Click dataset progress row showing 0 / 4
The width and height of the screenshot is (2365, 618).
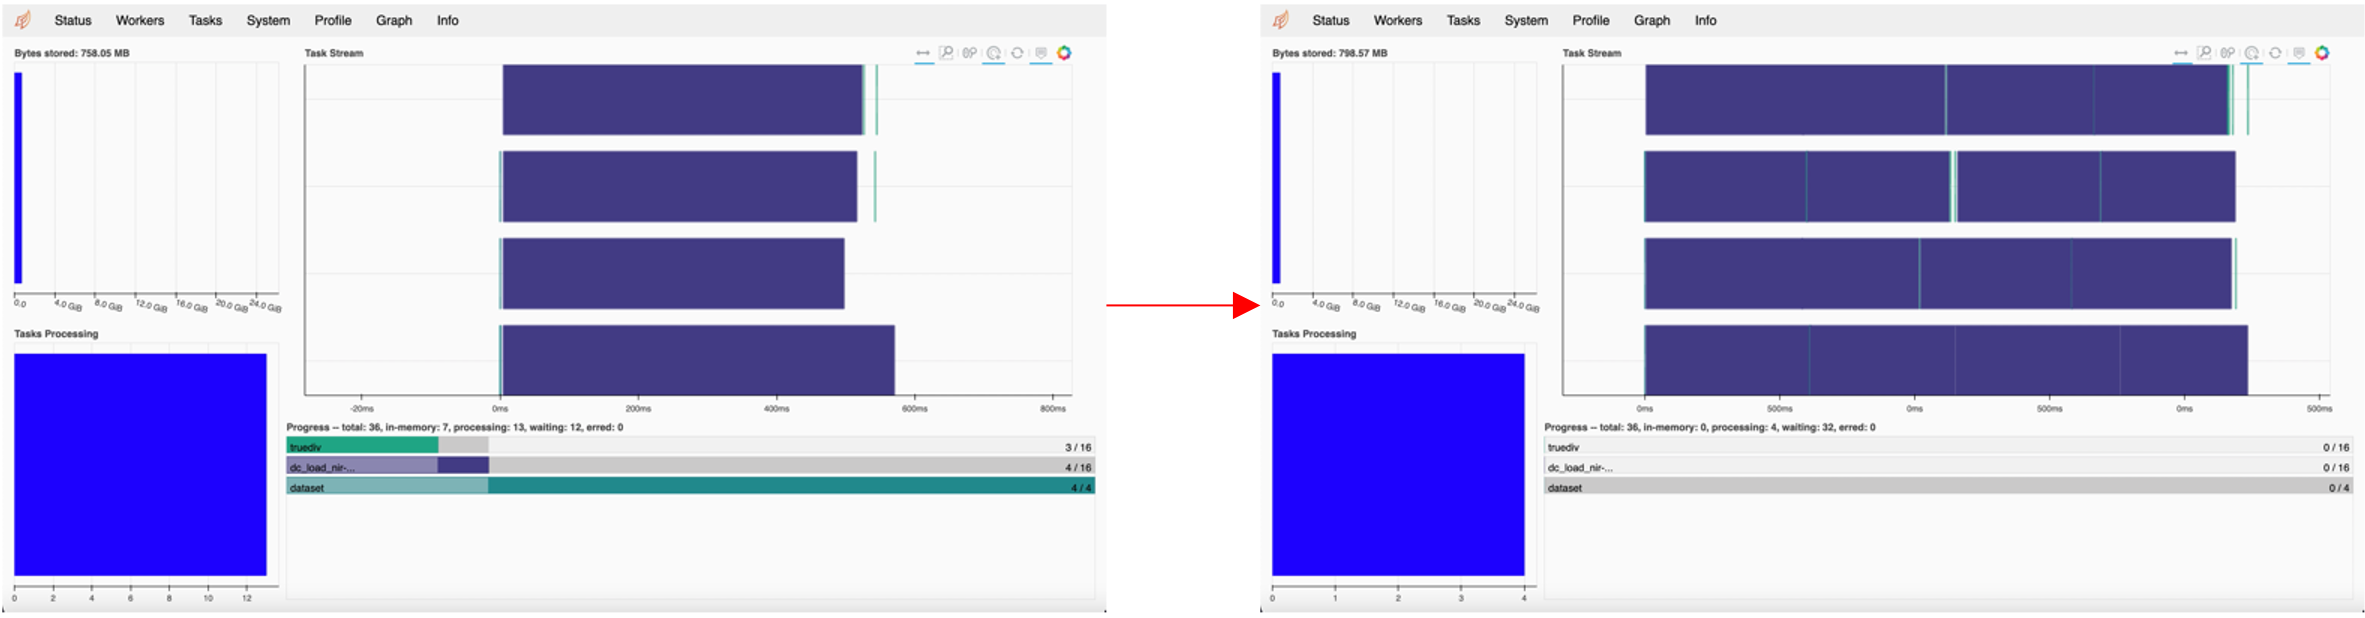pos(1949,486)
